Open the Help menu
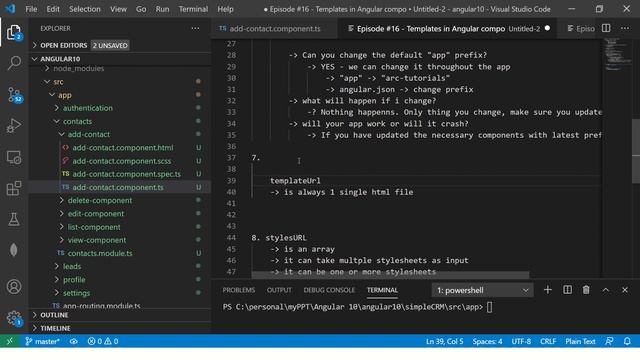This screenshot has height=360, width=640. (225, 9)
